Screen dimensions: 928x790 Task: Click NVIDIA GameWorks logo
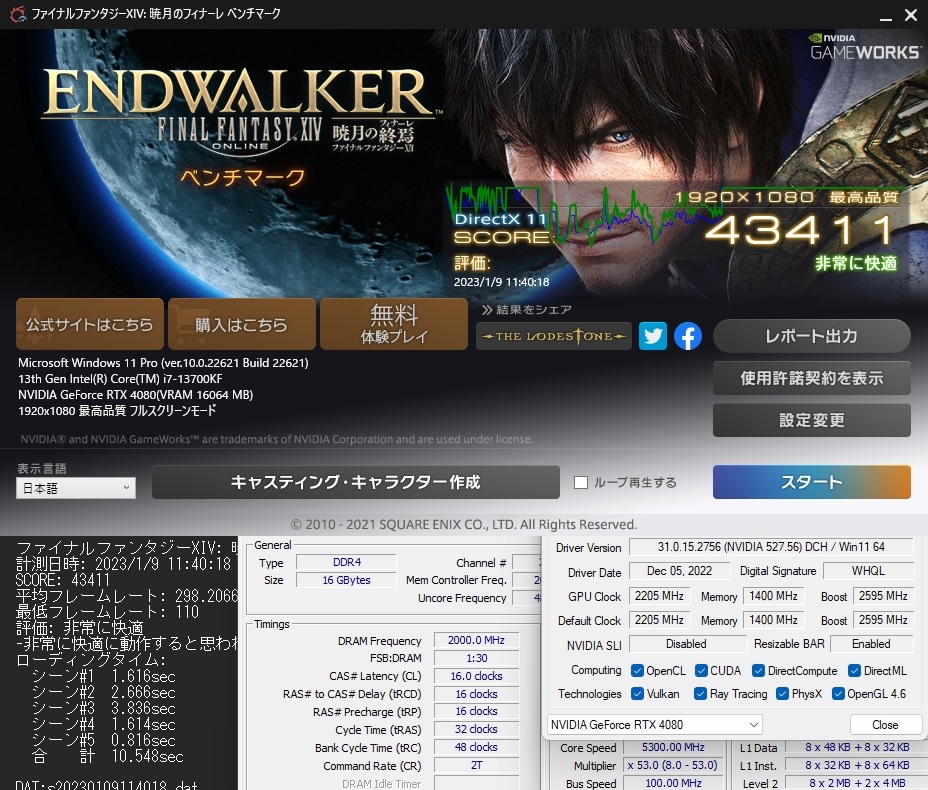click(865, 47)
